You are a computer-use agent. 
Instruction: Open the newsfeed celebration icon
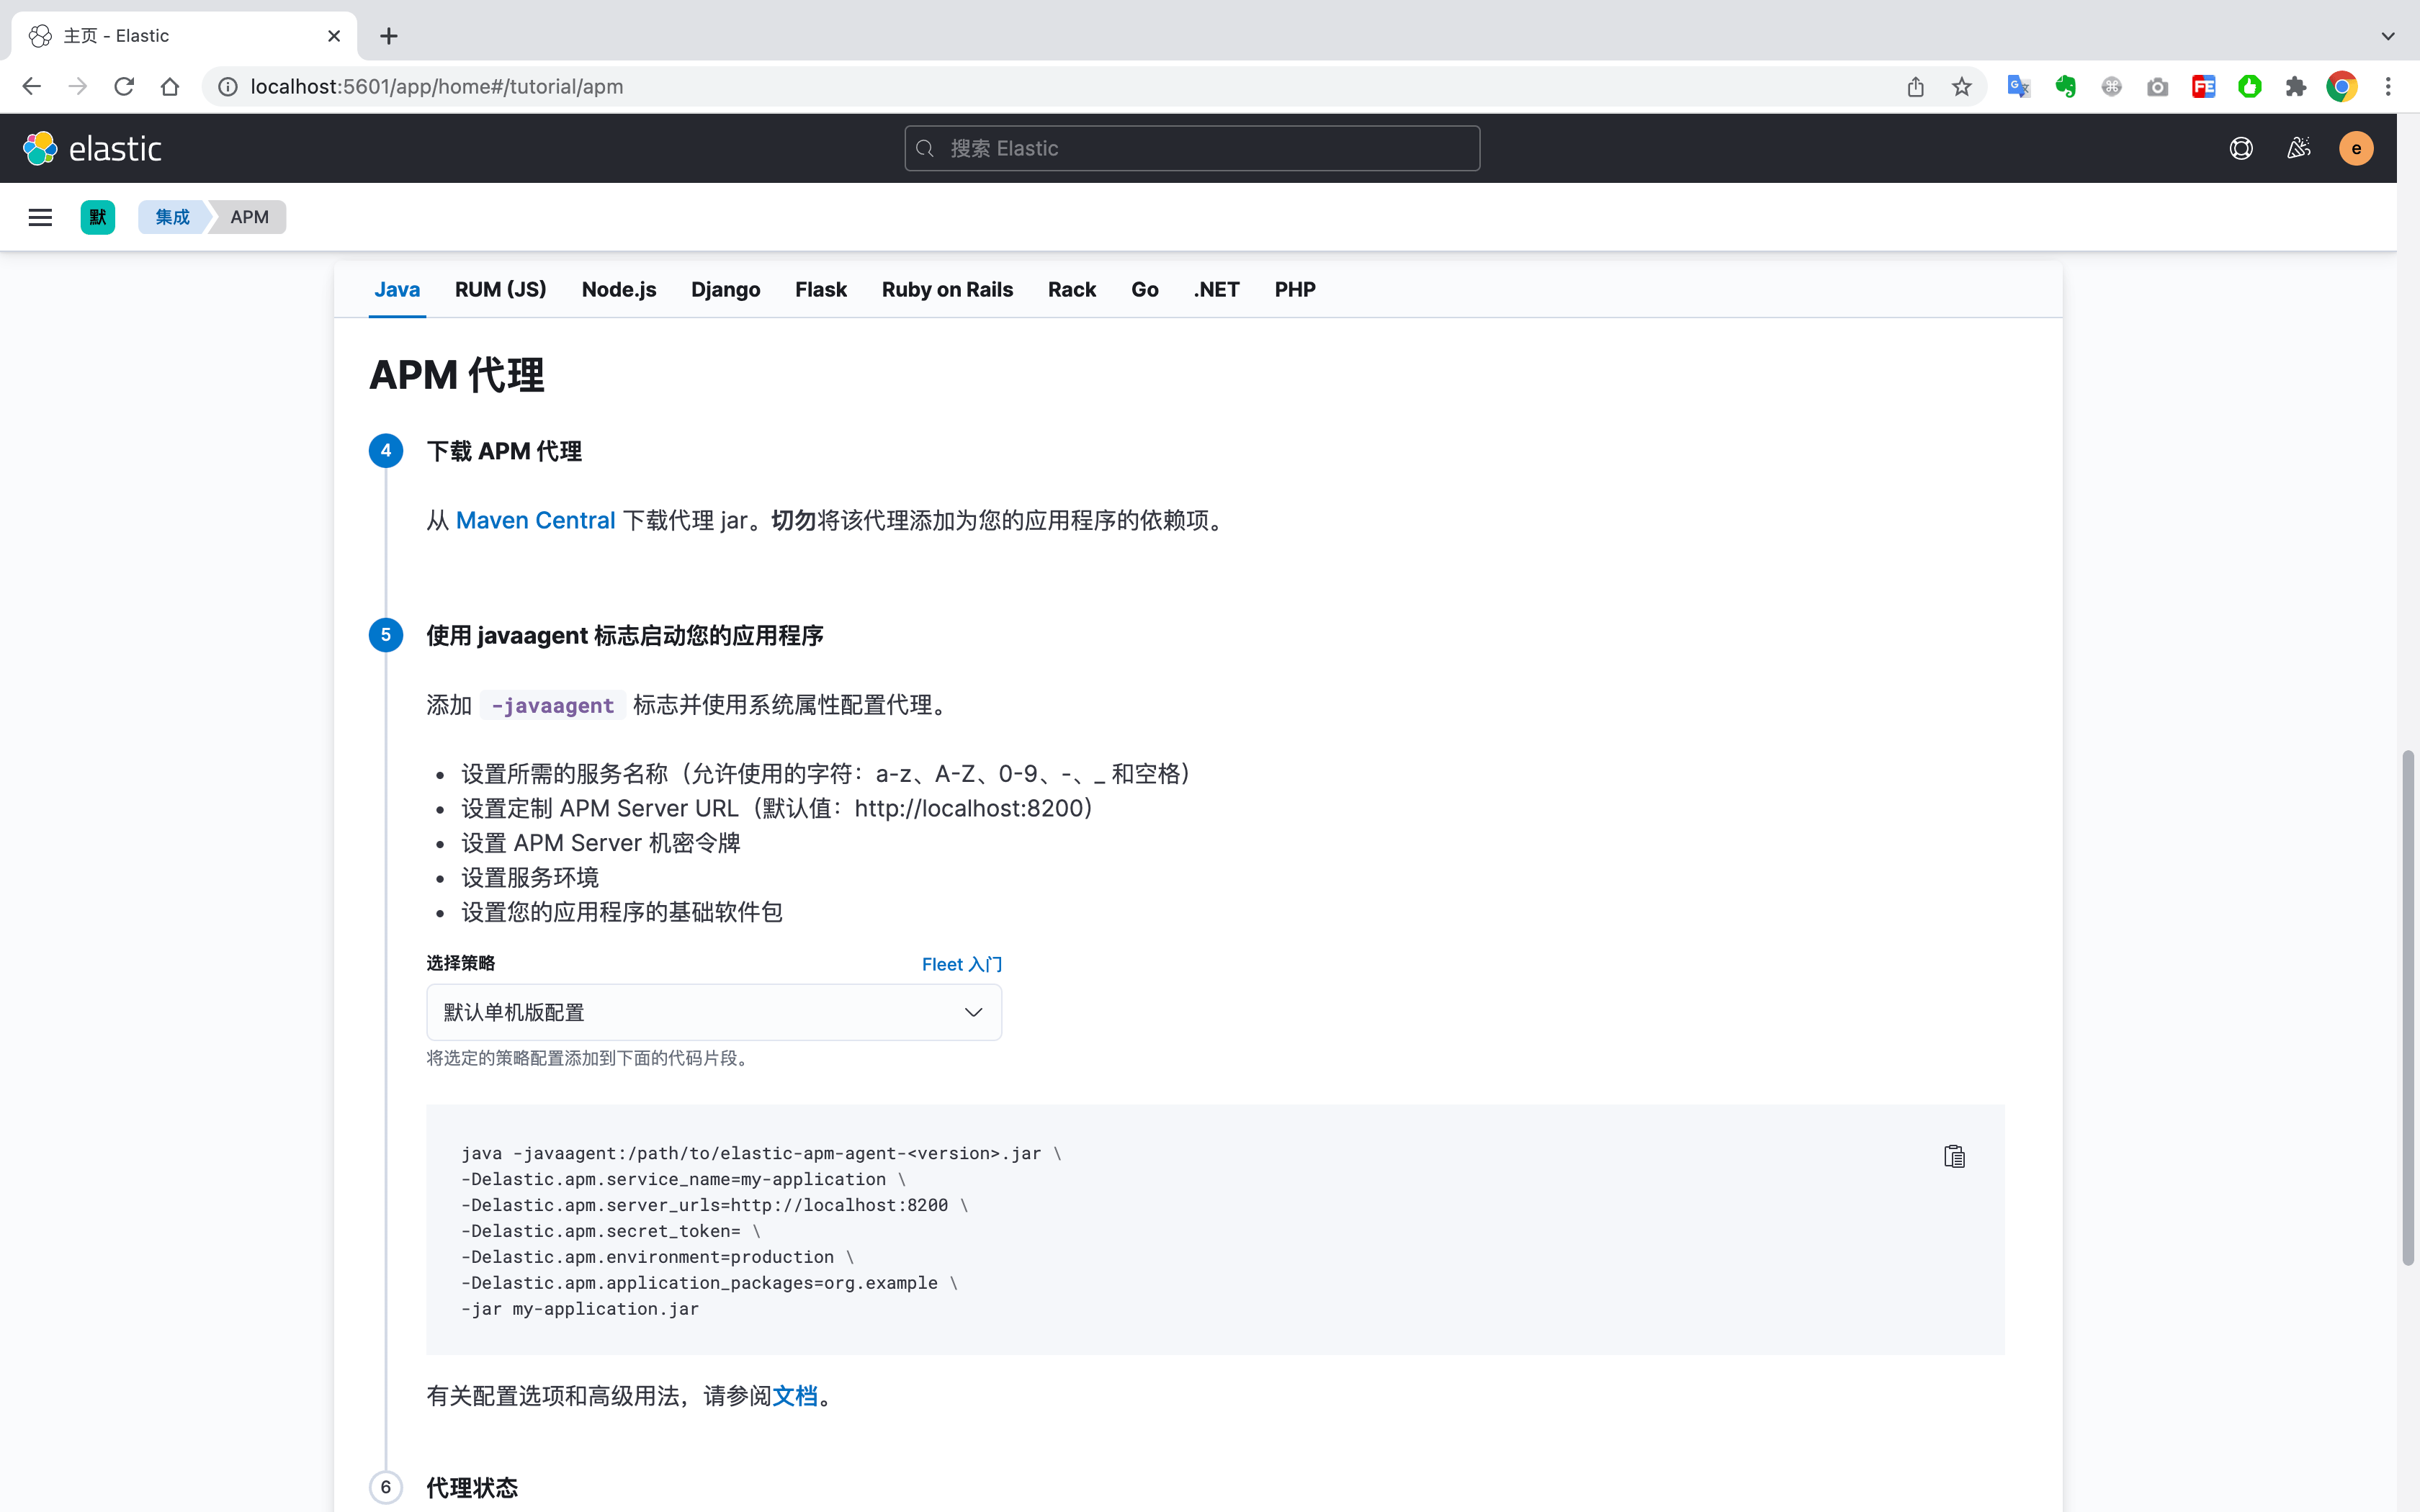coord(2299,148)
